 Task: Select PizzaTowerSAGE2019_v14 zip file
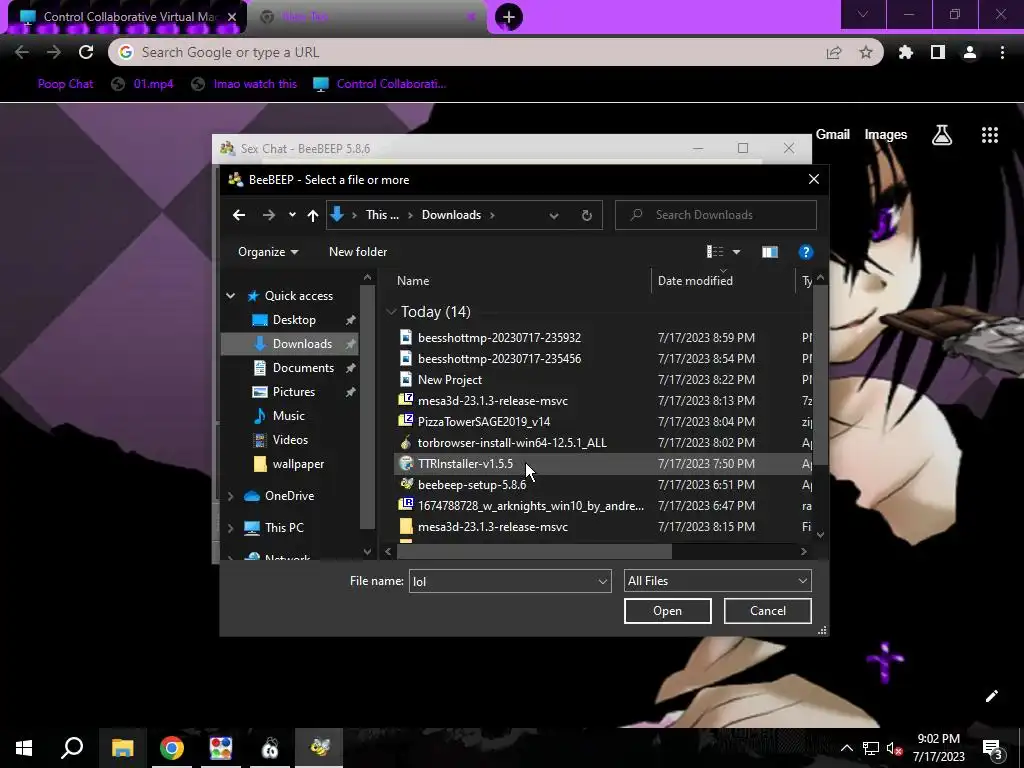click(483, 421)
